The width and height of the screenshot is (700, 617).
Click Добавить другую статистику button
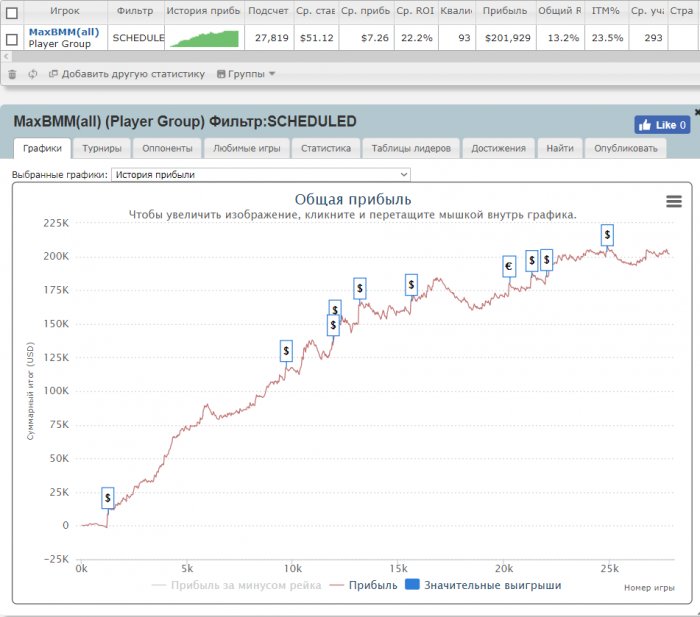tap(126, 74)
